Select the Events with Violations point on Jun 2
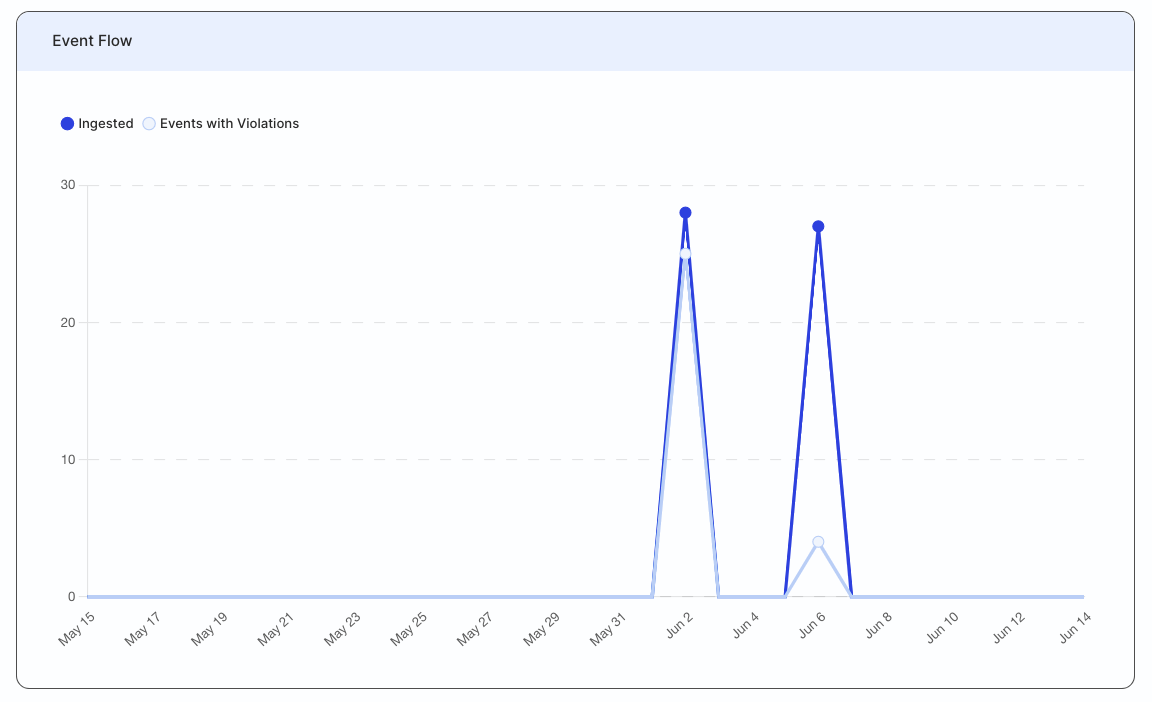The width and height of the screenshot is (1152, 702). (x=685, y=254)
